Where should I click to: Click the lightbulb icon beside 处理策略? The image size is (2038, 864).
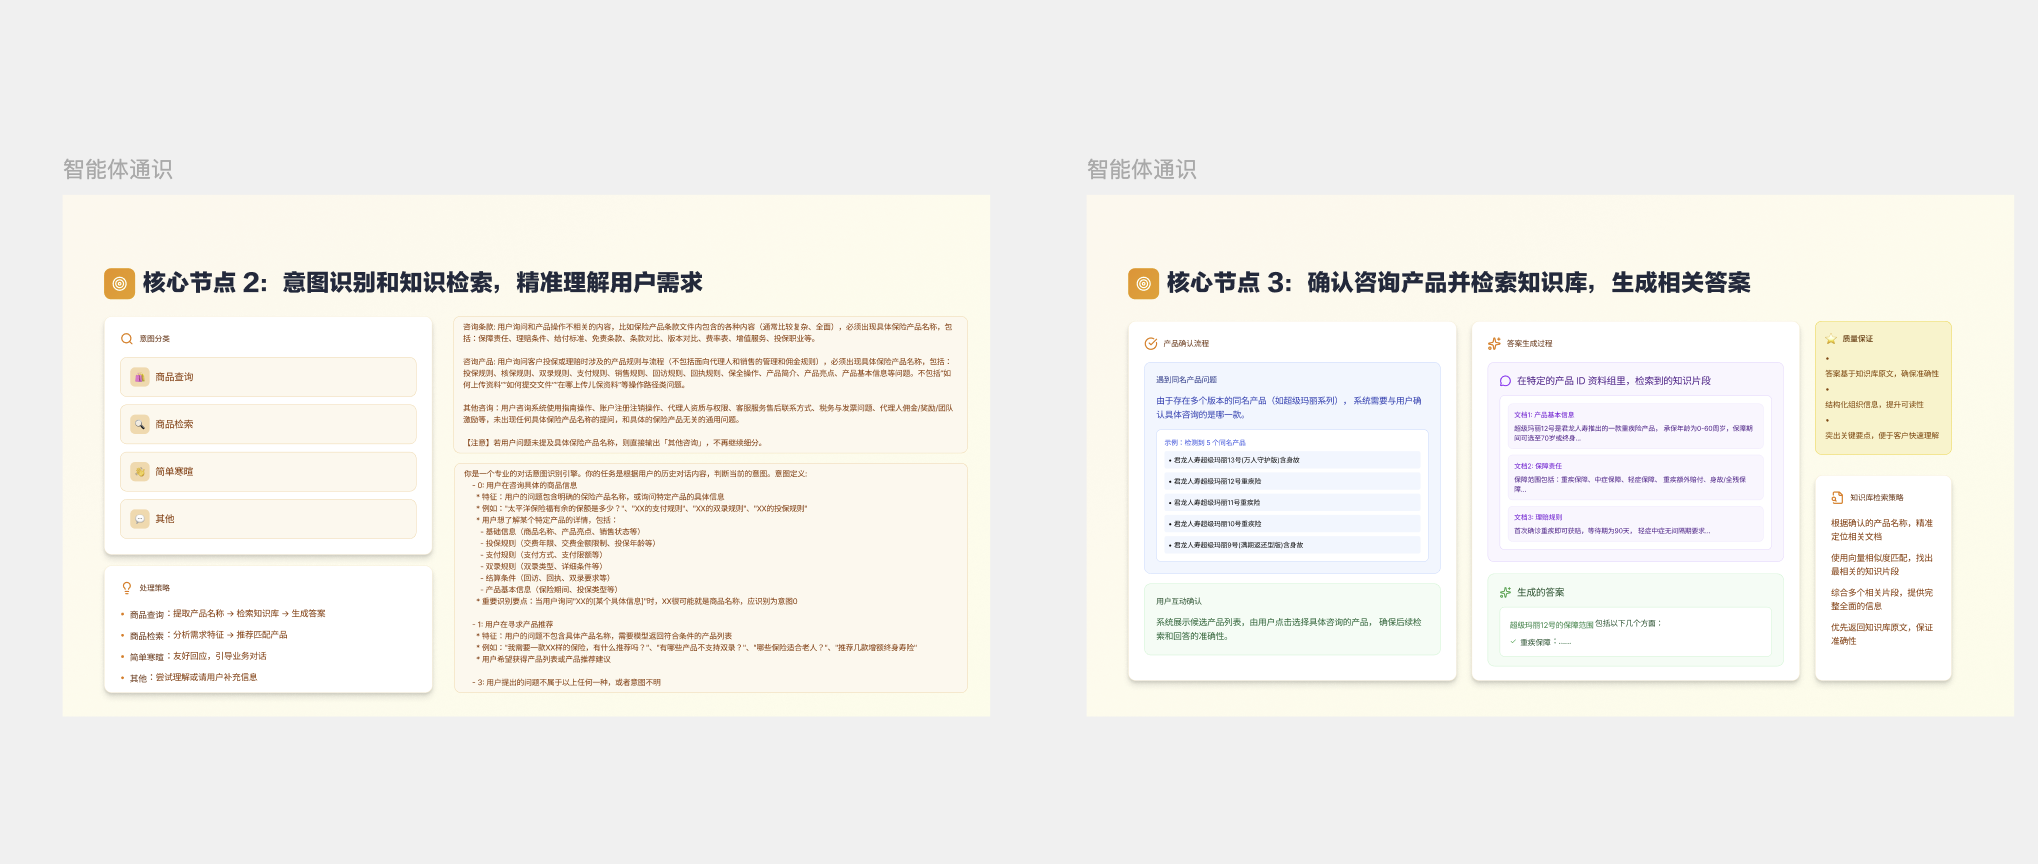pyautogui.click(x=127, y=588)
